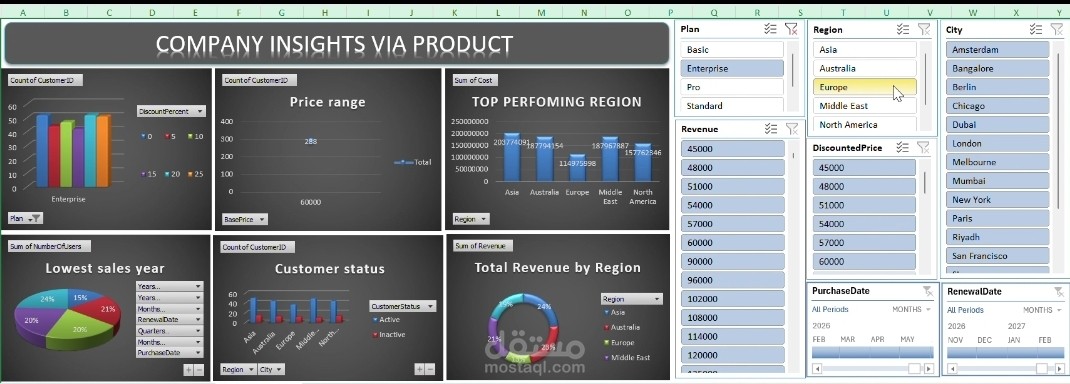Screen dimensions: 1070x384
Task: Click Count of CustomerID button on Price range
Action: 259,80
